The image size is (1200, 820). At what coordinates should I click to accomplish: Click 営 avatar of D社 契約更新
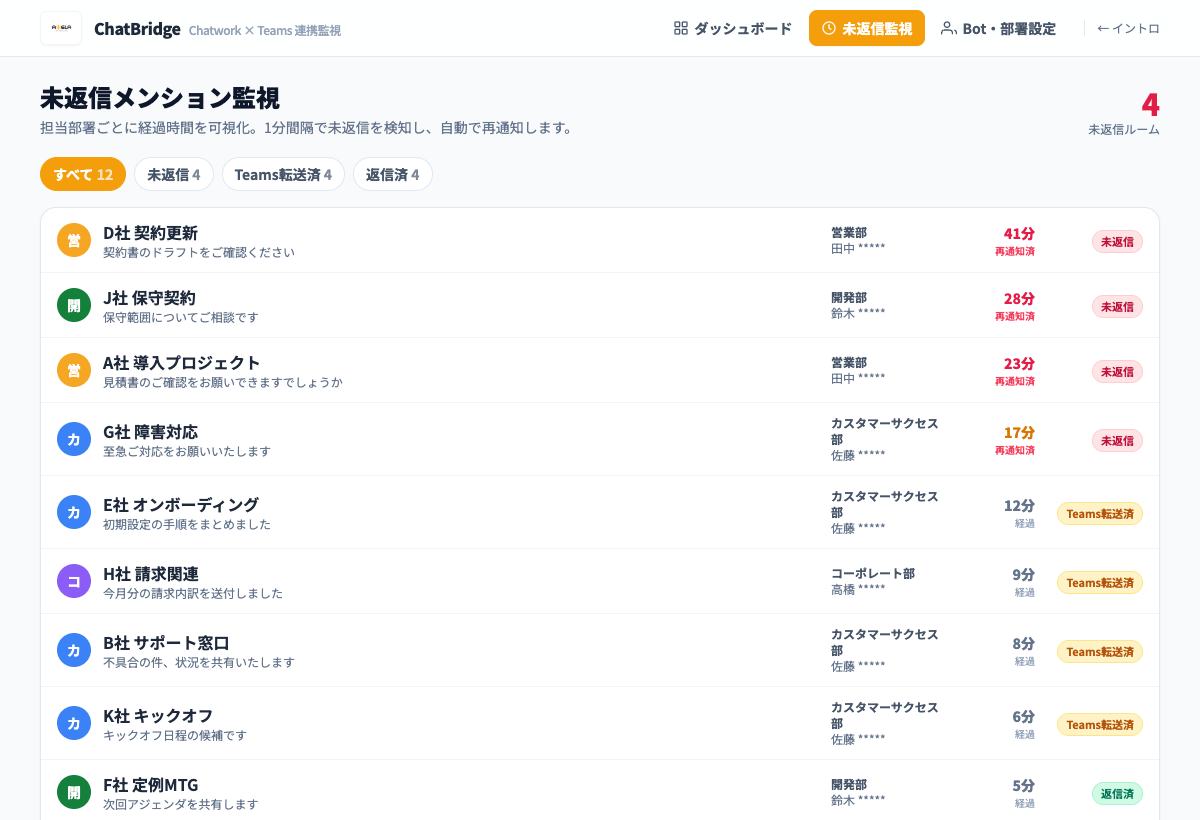(74, 240)
